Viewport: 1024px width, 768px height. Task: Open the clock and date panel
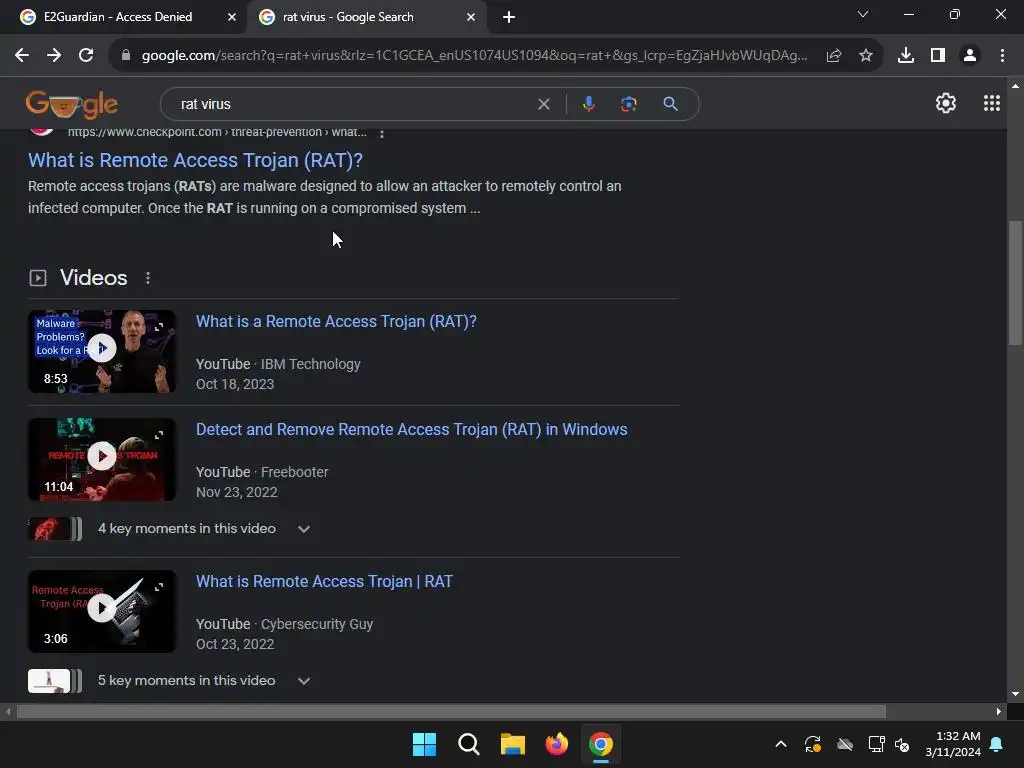953,744
